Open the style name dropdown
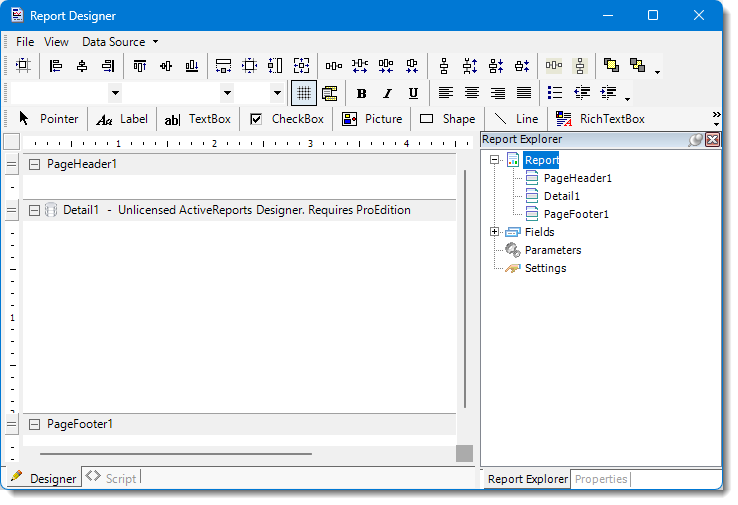 click(x=115, y=93)
